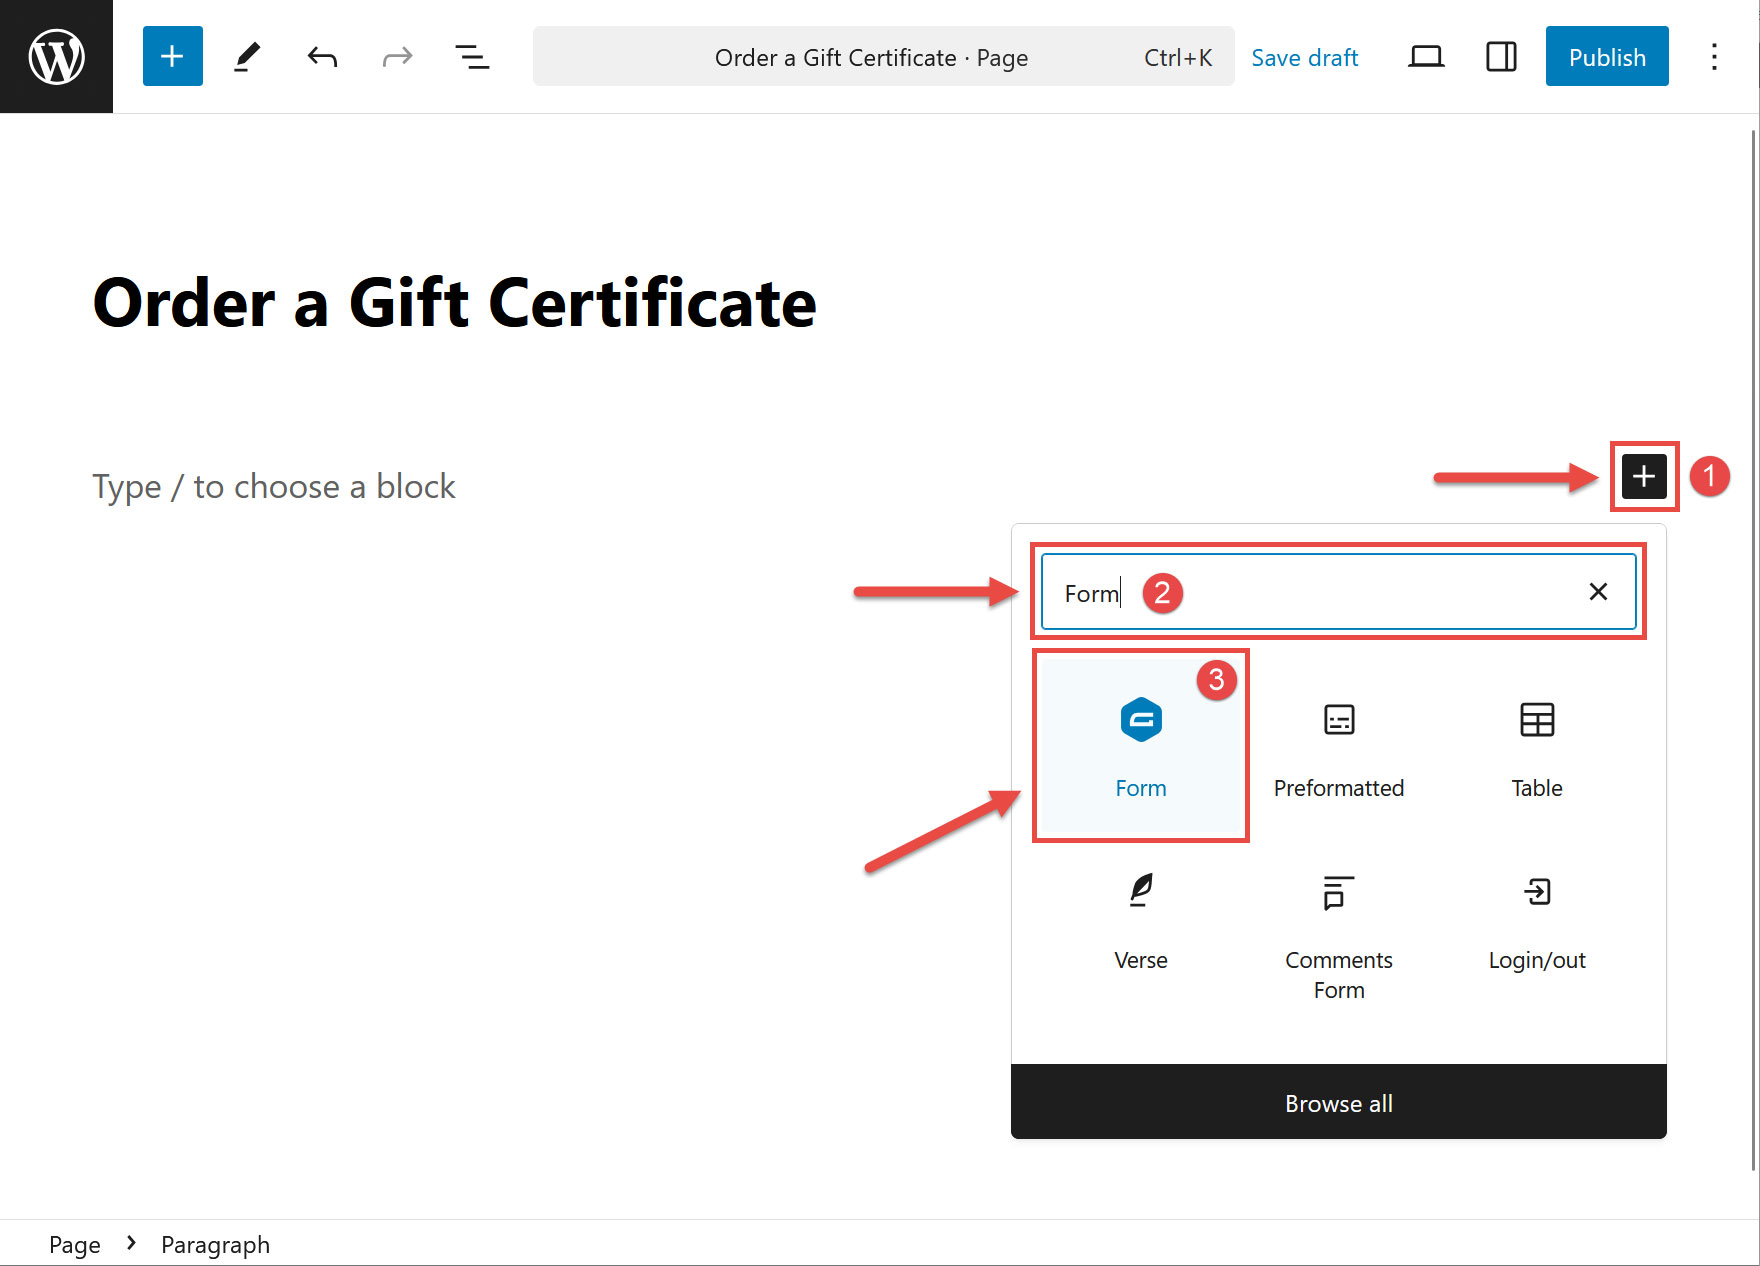Toggle the blue block inserter button
The image size is (1760, 1266).
tap(172, 56)
